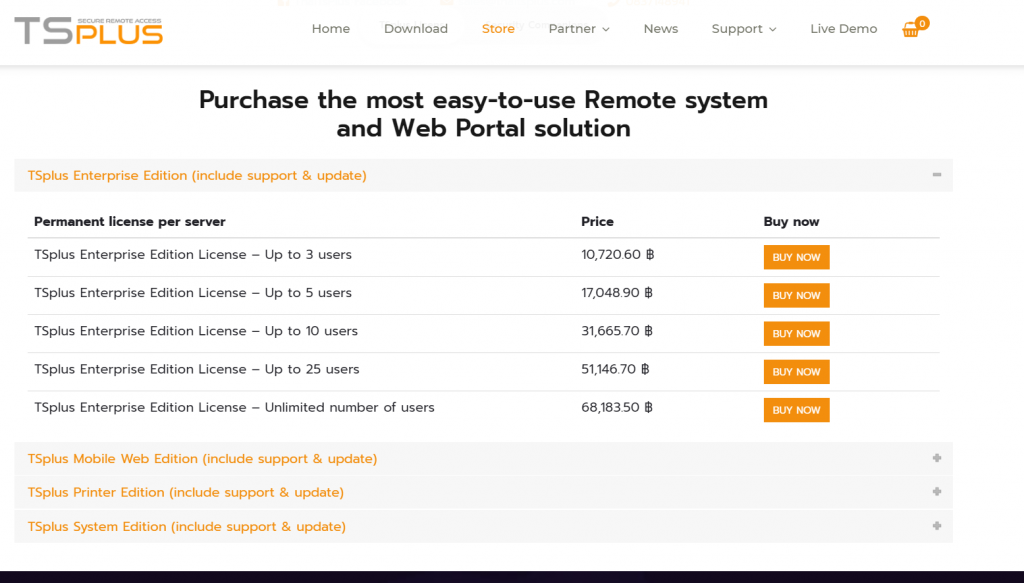The height and width of the screenshot is (583, 1024).
Task: Click TSplus Enterprise Edition heading text
Action: (x=197, y=176)
